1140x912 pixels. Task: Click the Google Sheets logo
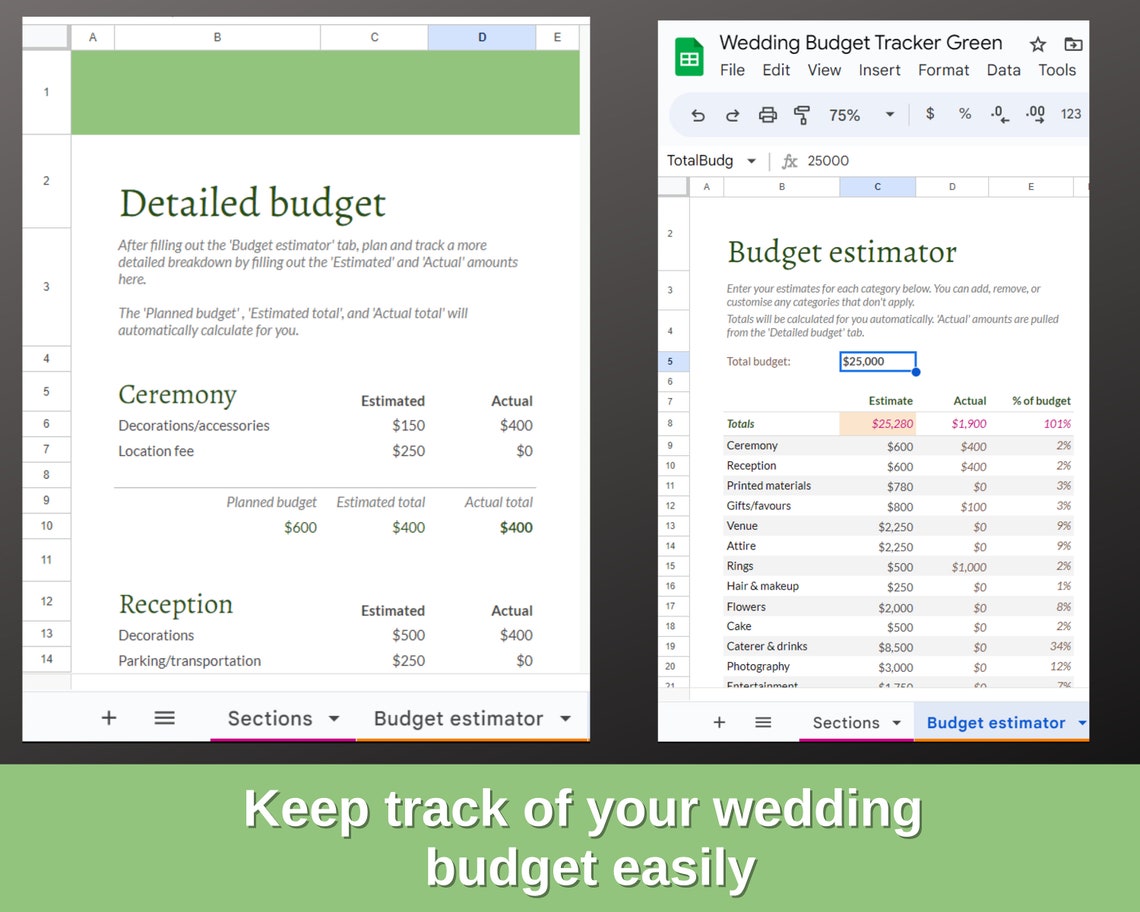689,56
